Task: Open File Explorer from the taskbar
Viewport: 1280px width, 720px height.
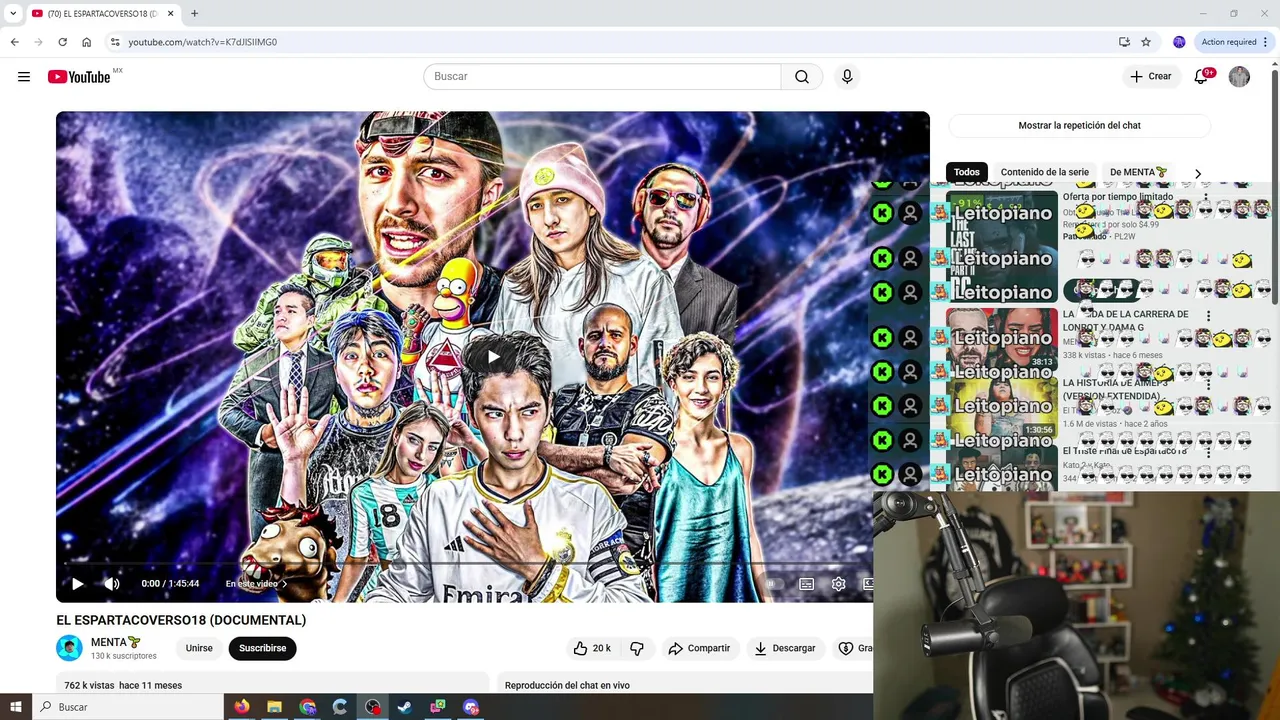Action: 274,707
